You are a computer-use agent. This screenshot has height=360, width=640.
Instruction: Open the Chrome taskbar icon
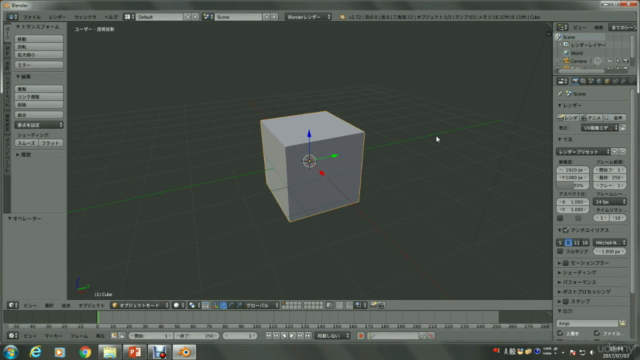tap(85, 352)
